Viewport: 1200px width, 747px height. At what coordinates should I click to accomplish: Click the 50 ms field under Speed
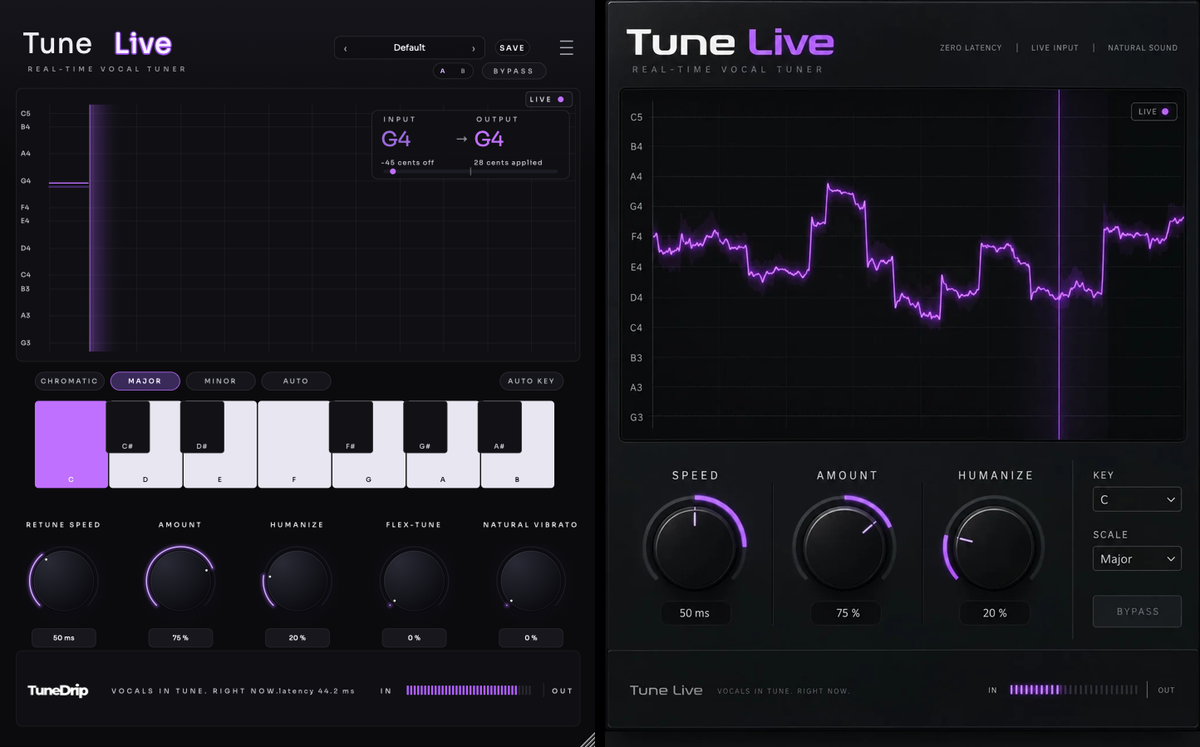695,613
